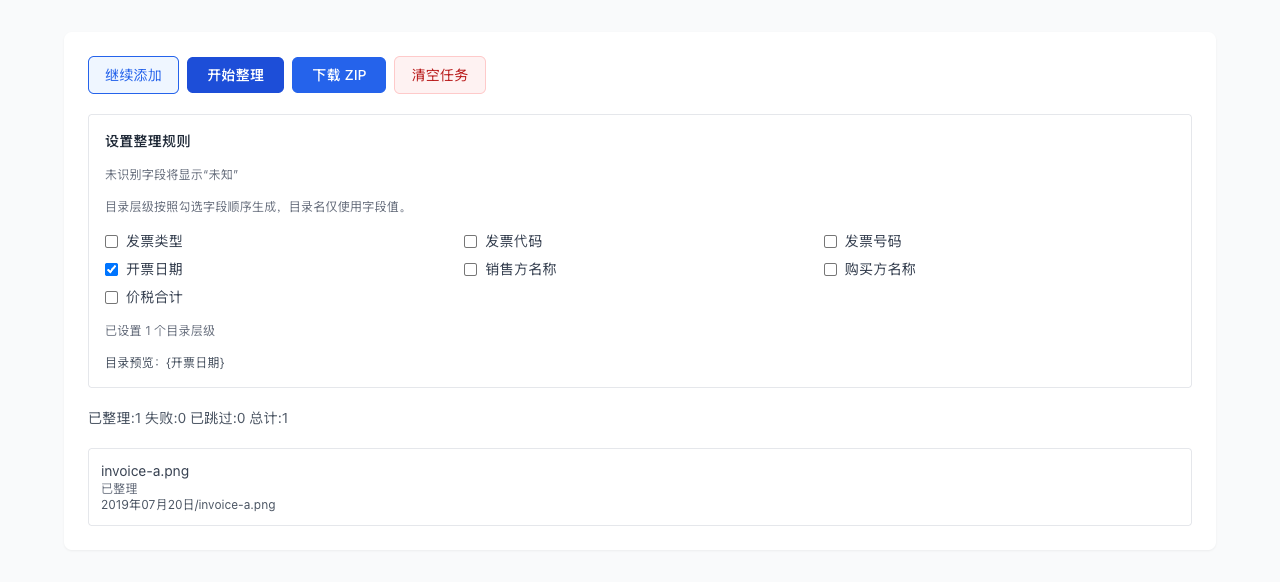Click the 2019年07月20日/invoice-a.png output path
Image resolution: width=1280 pixels, height=582 pixels.
click(x=188, y=504)
